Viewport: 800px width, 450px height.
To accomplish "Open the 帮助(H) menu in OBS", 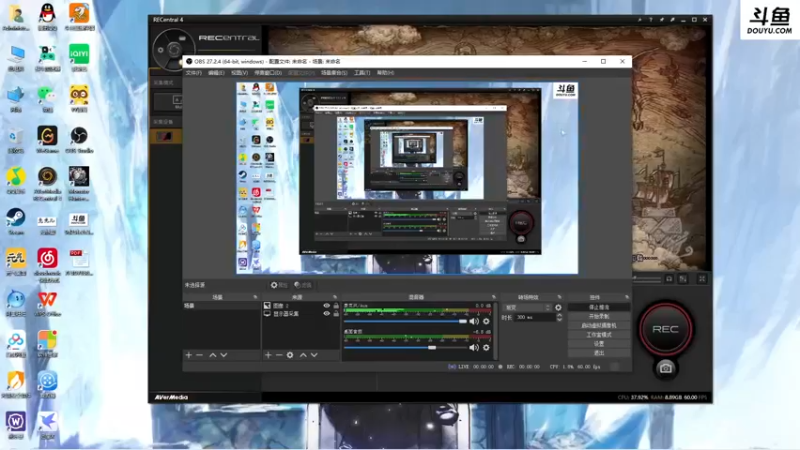I will [x=386, y=73].
